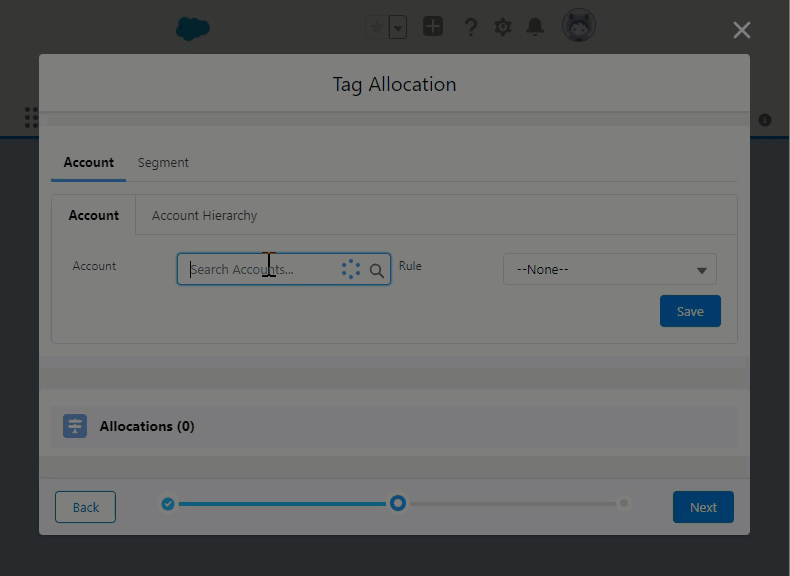Click the Back button
This screenshot has height=576, width=790.
pos(85,507)
